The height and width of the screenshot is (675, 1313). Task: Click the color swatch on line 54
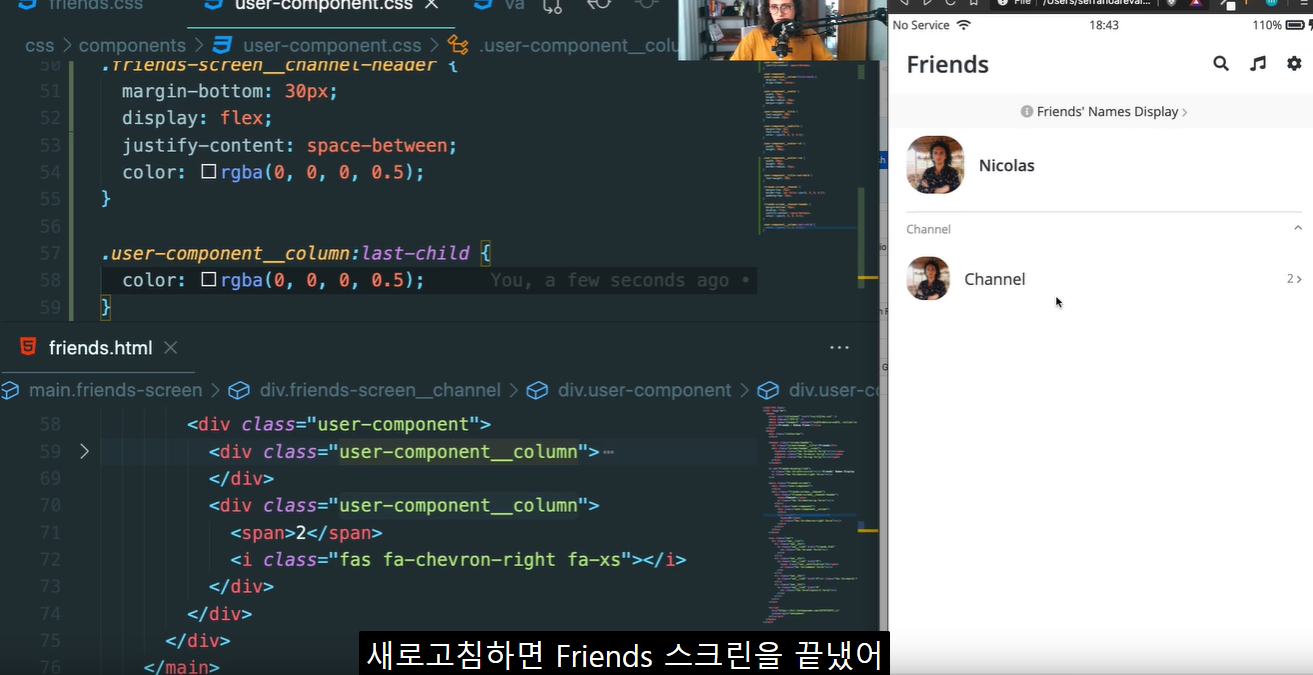coord(209,172)
